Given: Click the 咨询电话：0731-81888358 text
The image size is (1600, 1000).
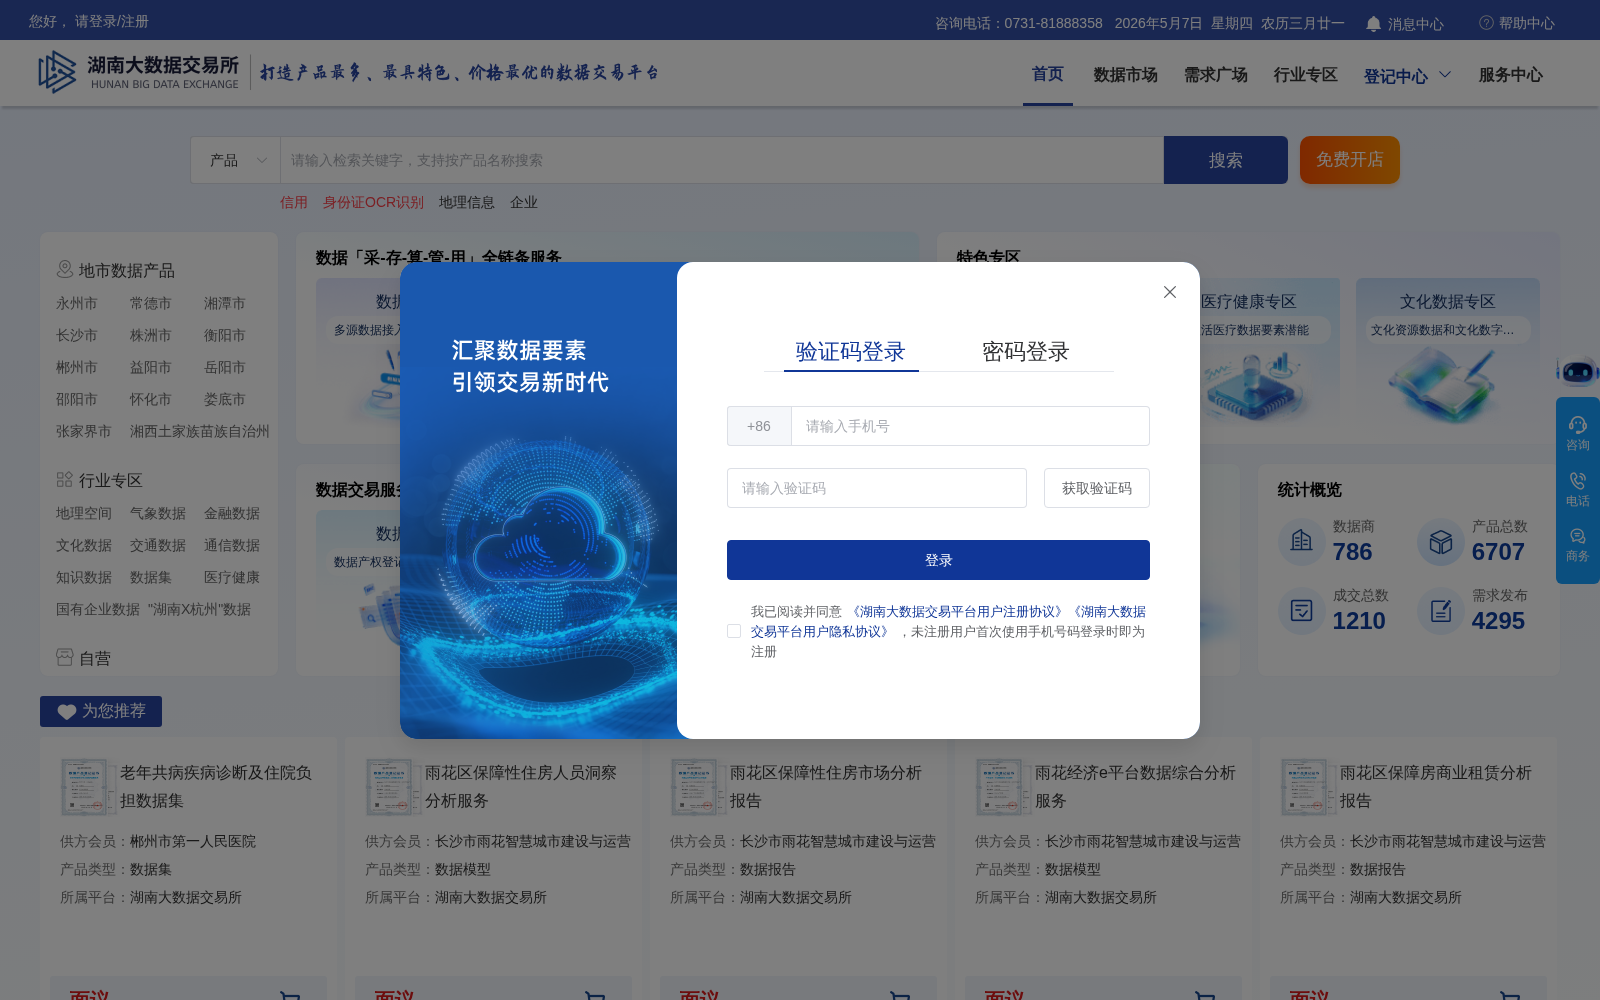Looking at the screenshot, I should pos(1019,23).
